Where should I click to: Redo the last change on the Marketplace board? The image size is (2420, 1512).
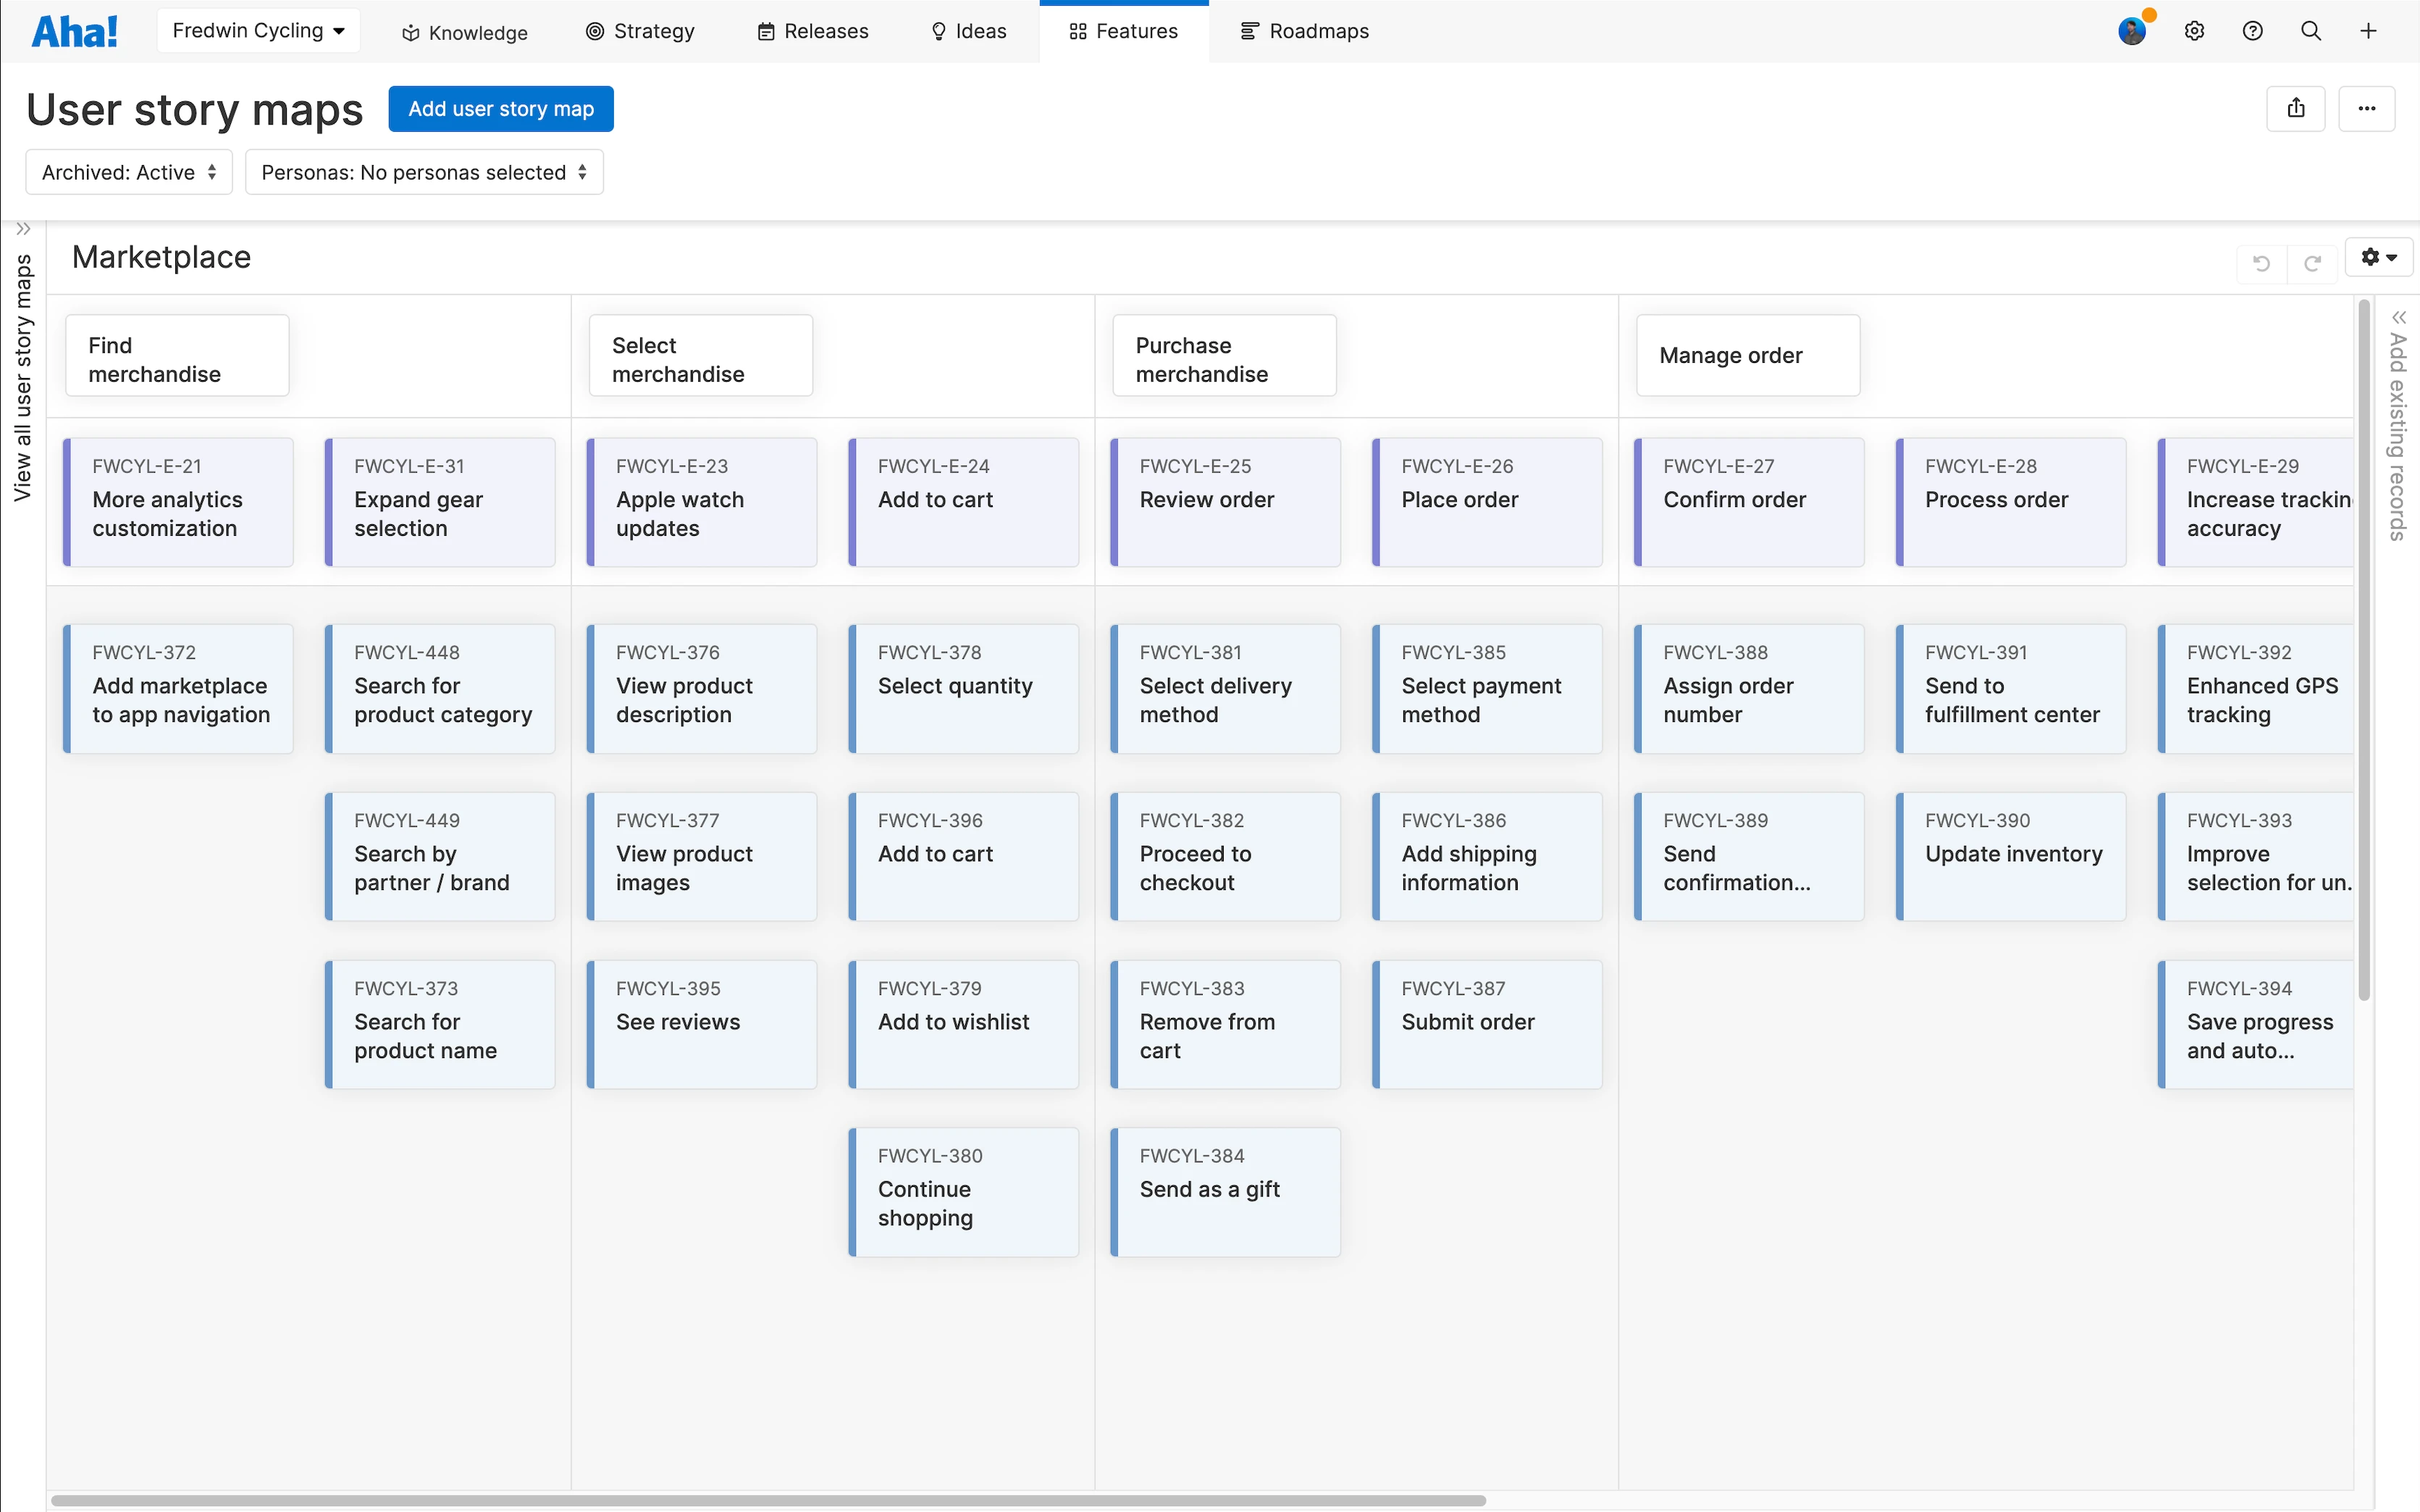(2314, 263)
